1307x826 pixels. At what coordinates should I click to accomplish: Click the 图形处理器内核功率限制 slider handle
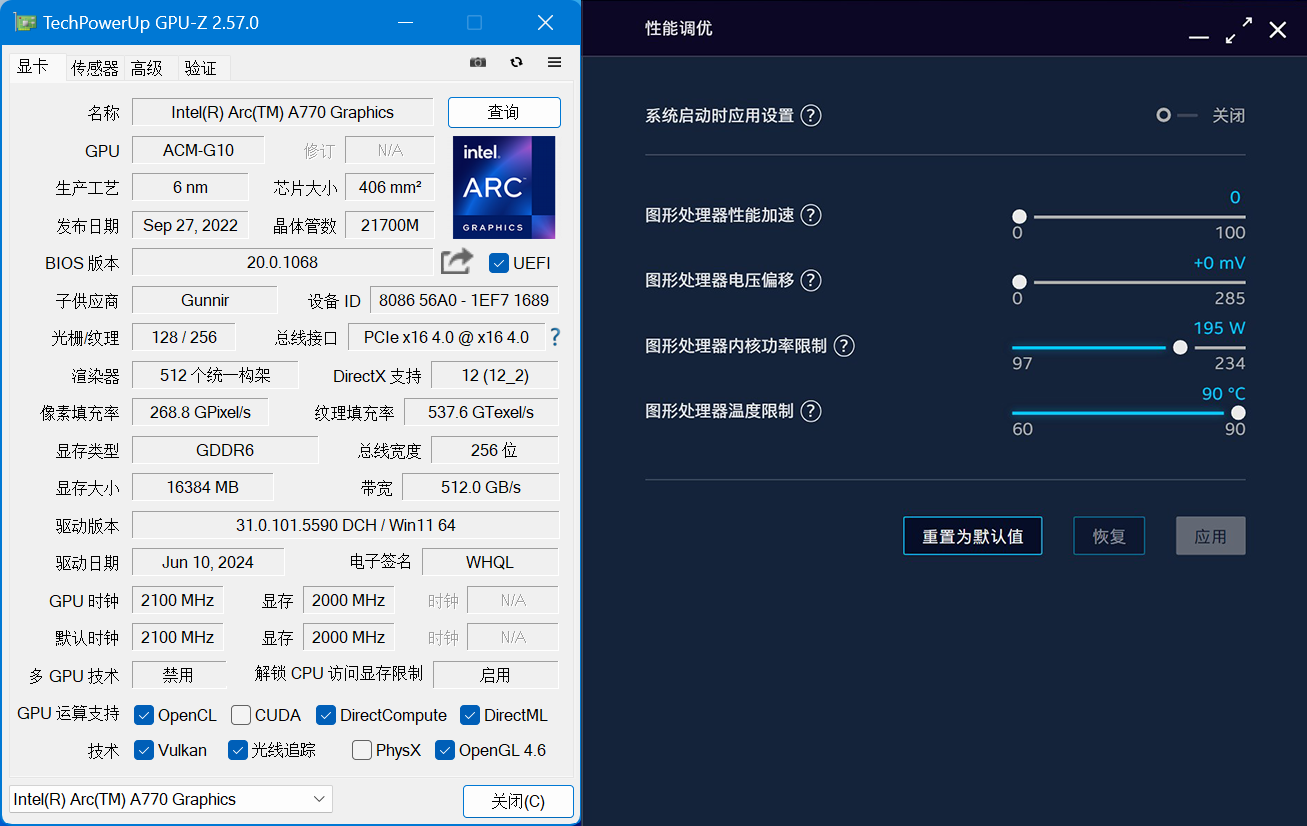coord(1180,347)
